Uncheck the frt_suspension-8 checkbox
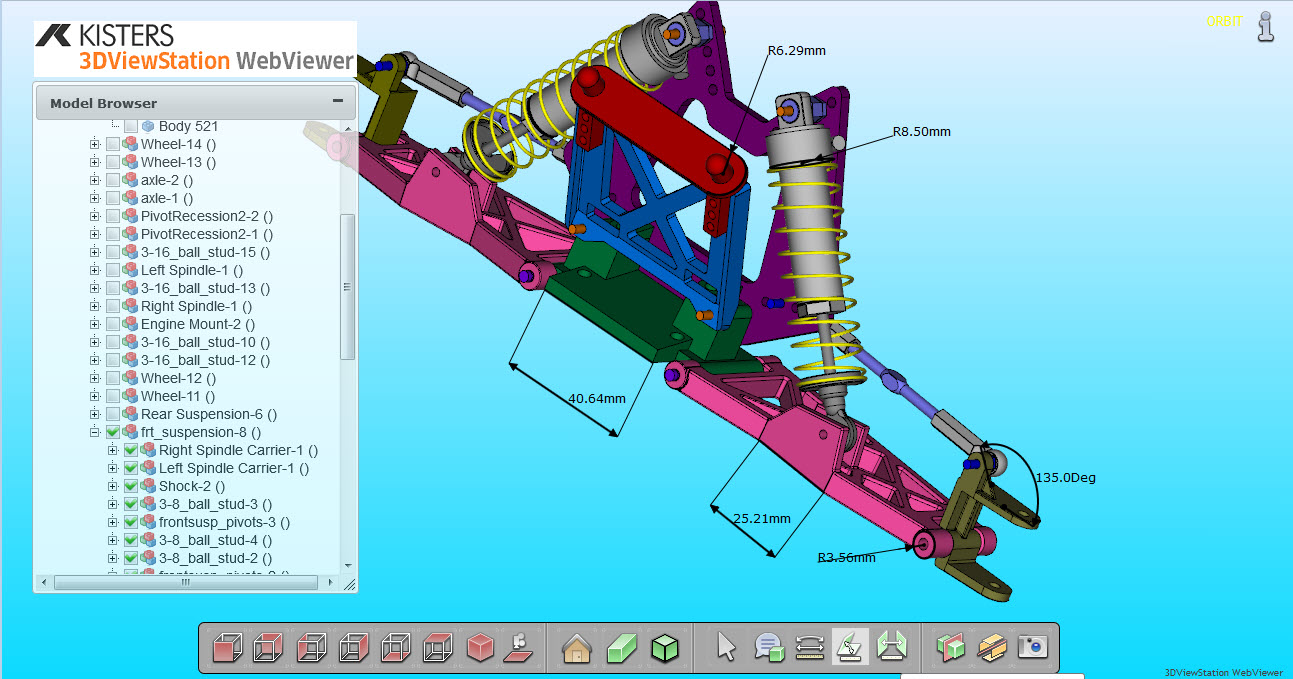 (x=112, y=432)
